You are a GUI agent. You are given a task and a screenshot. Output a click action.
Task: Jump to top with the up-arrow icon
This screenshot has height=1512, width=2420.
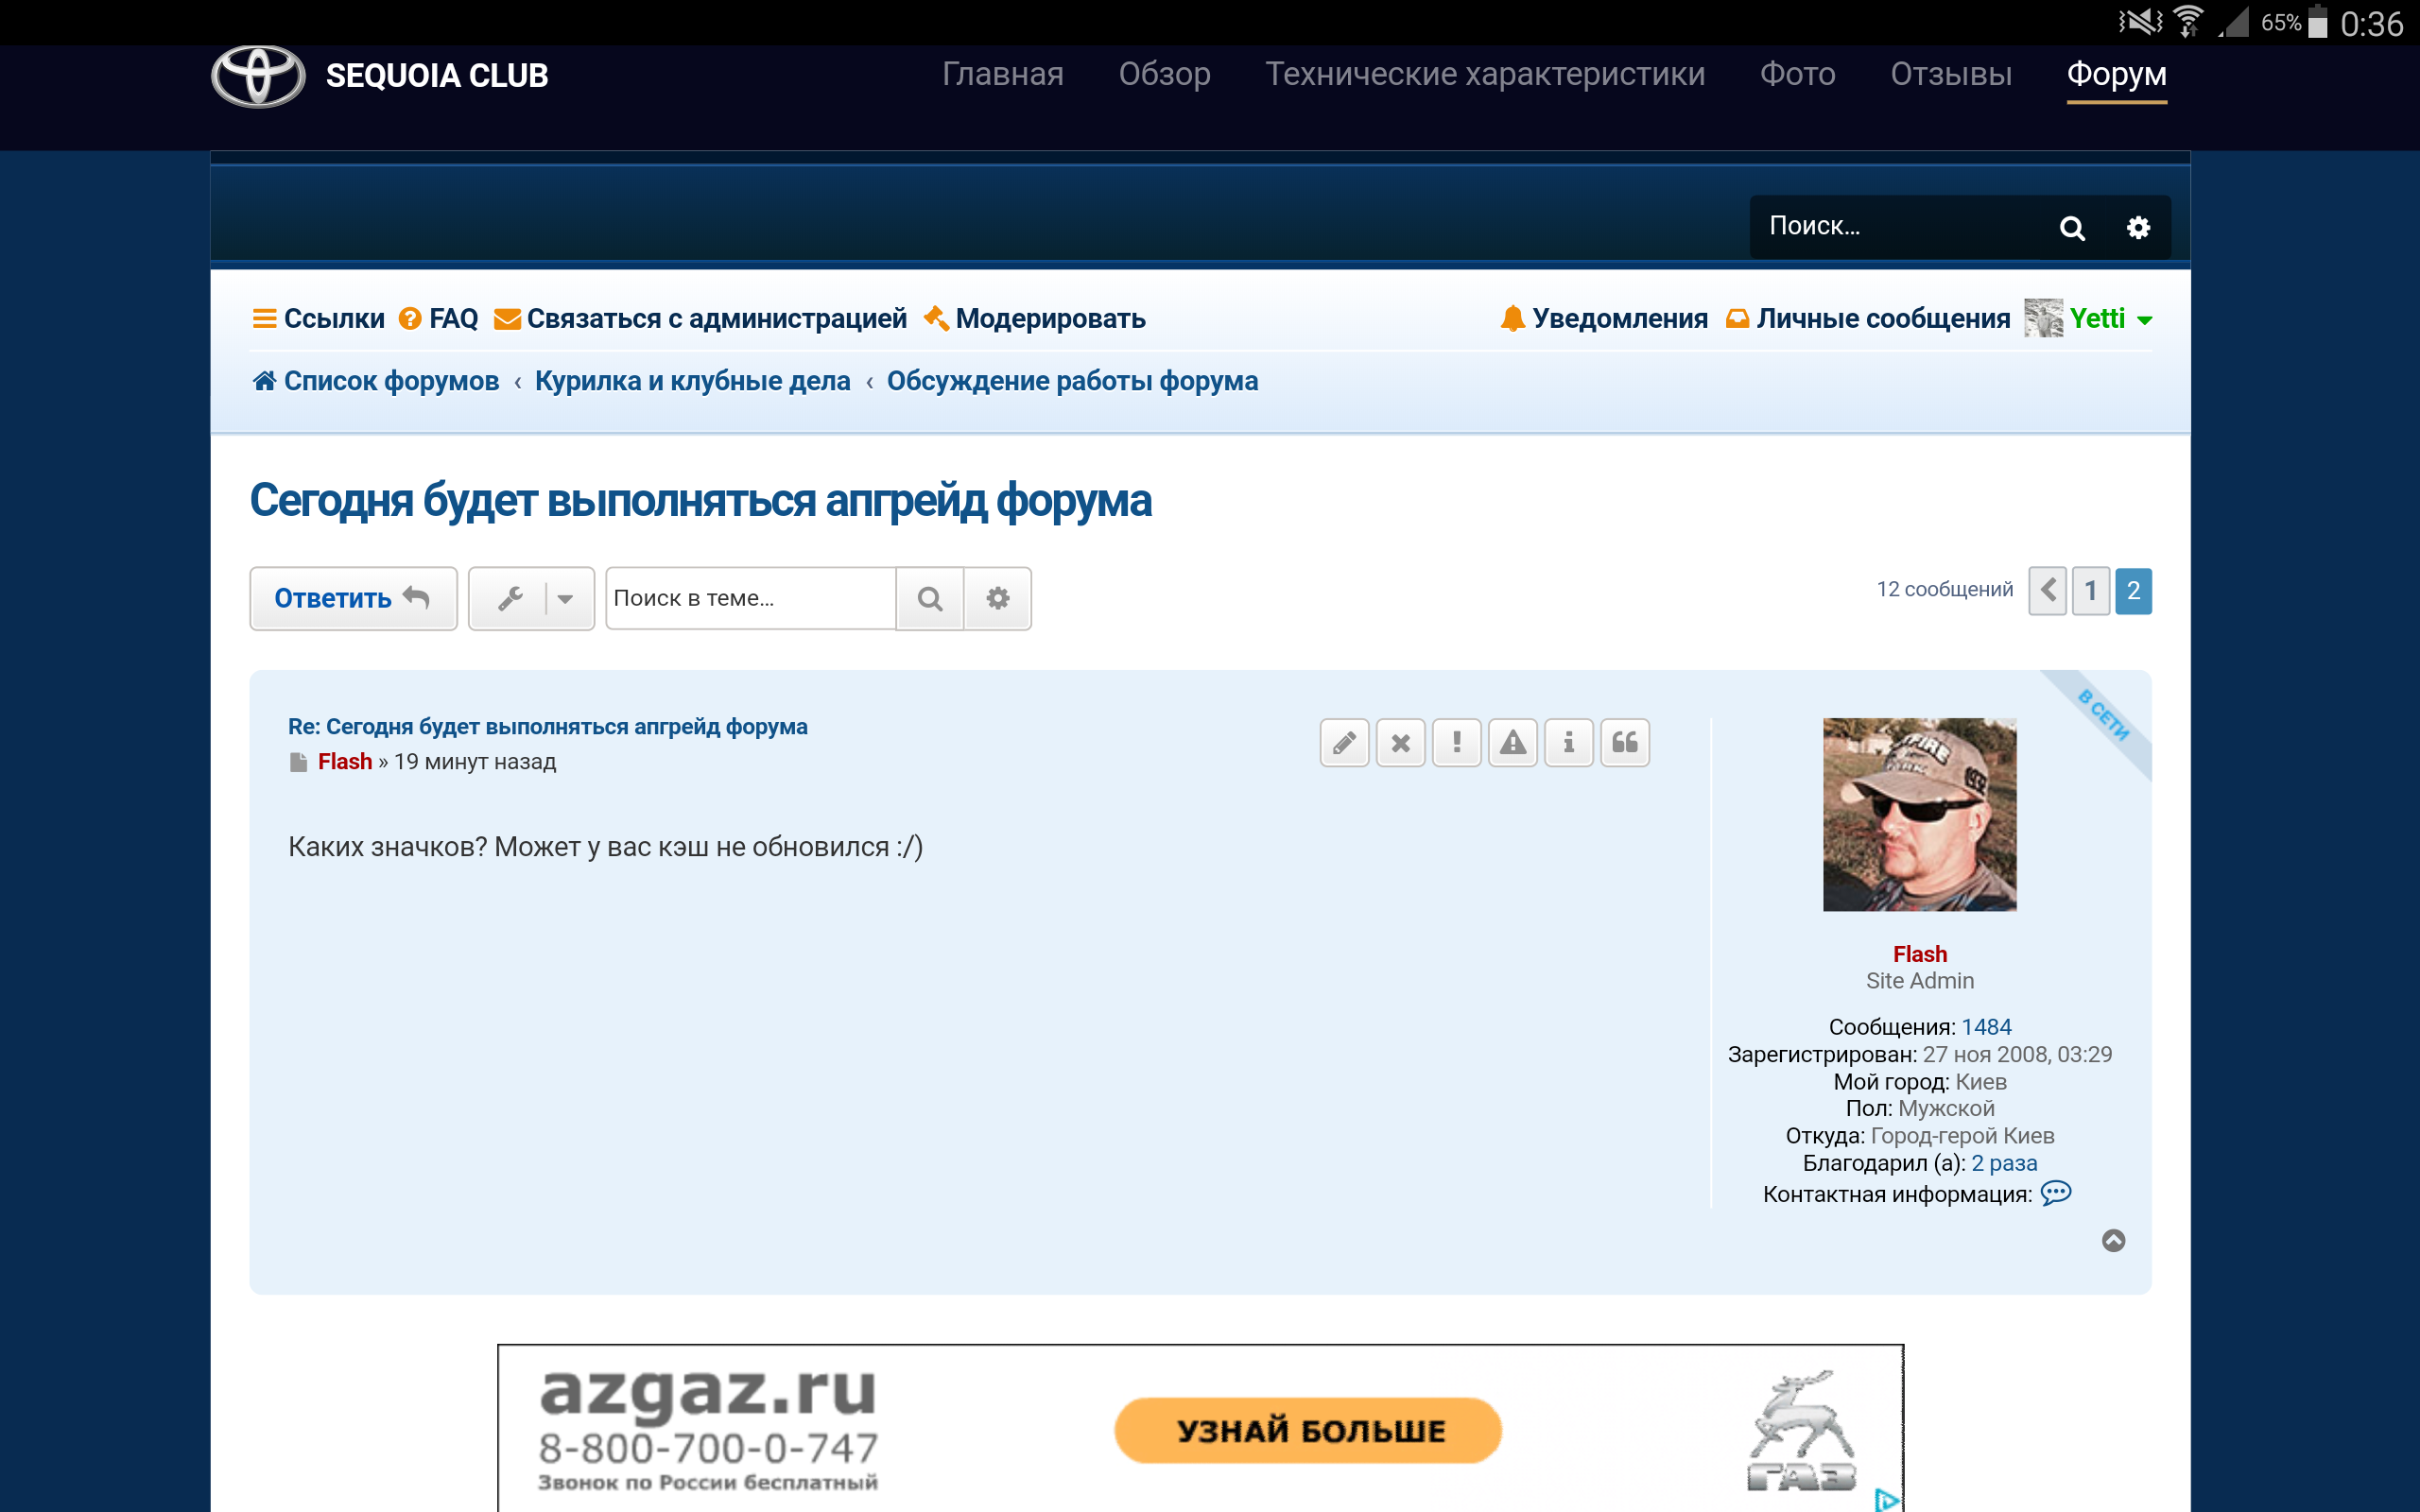pyautogui.click(x=2113, y=1241)
